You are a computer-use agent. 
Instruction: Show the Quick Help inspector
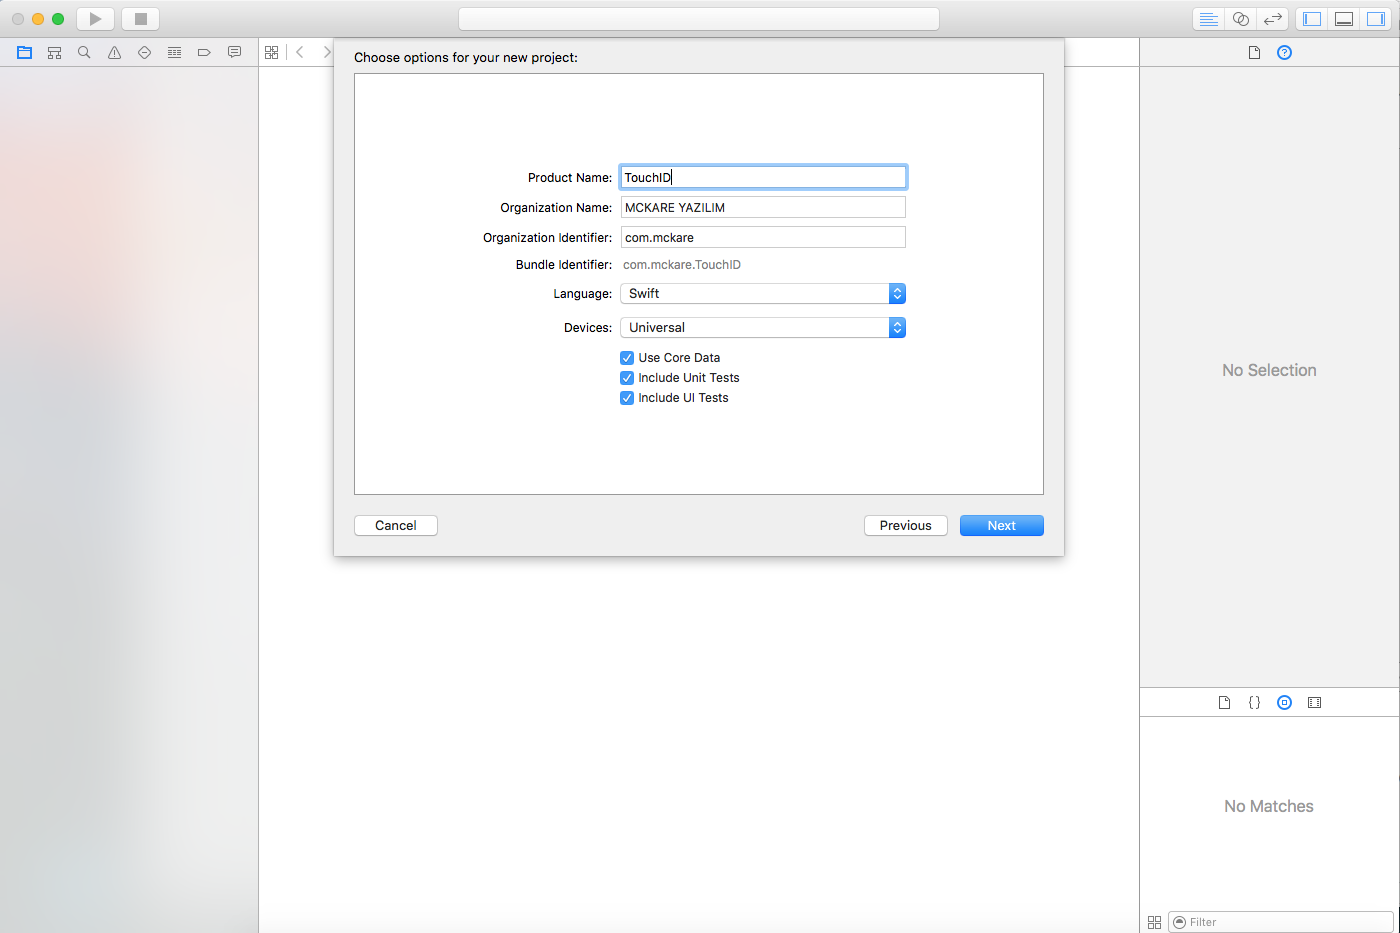(1284, 52)
